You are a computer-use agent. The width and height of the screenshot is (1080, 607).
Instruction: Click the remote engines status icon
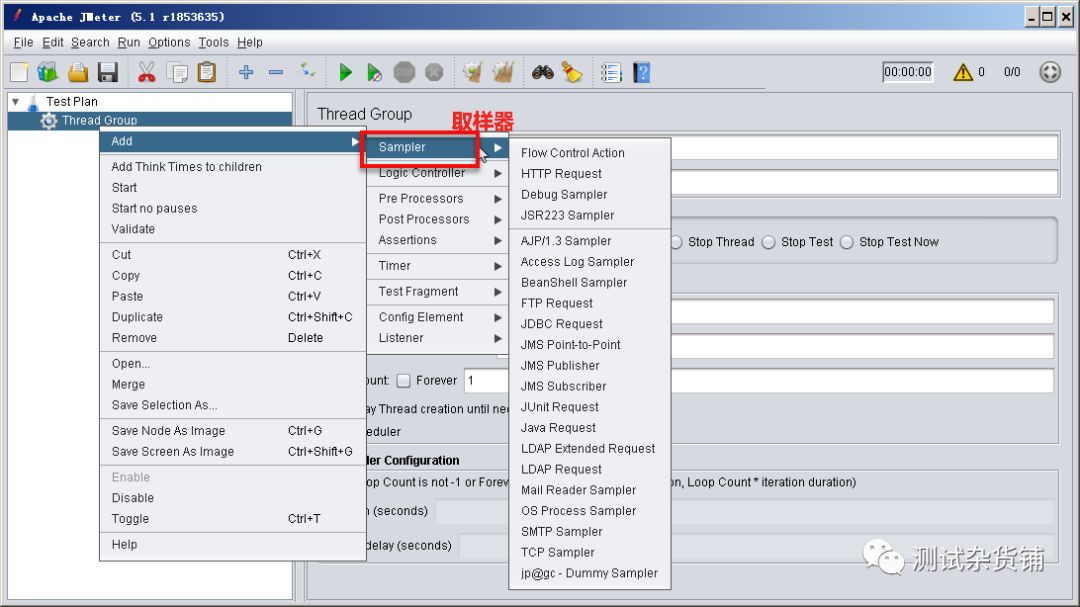pyautogui.click(x=1050, y=72)
